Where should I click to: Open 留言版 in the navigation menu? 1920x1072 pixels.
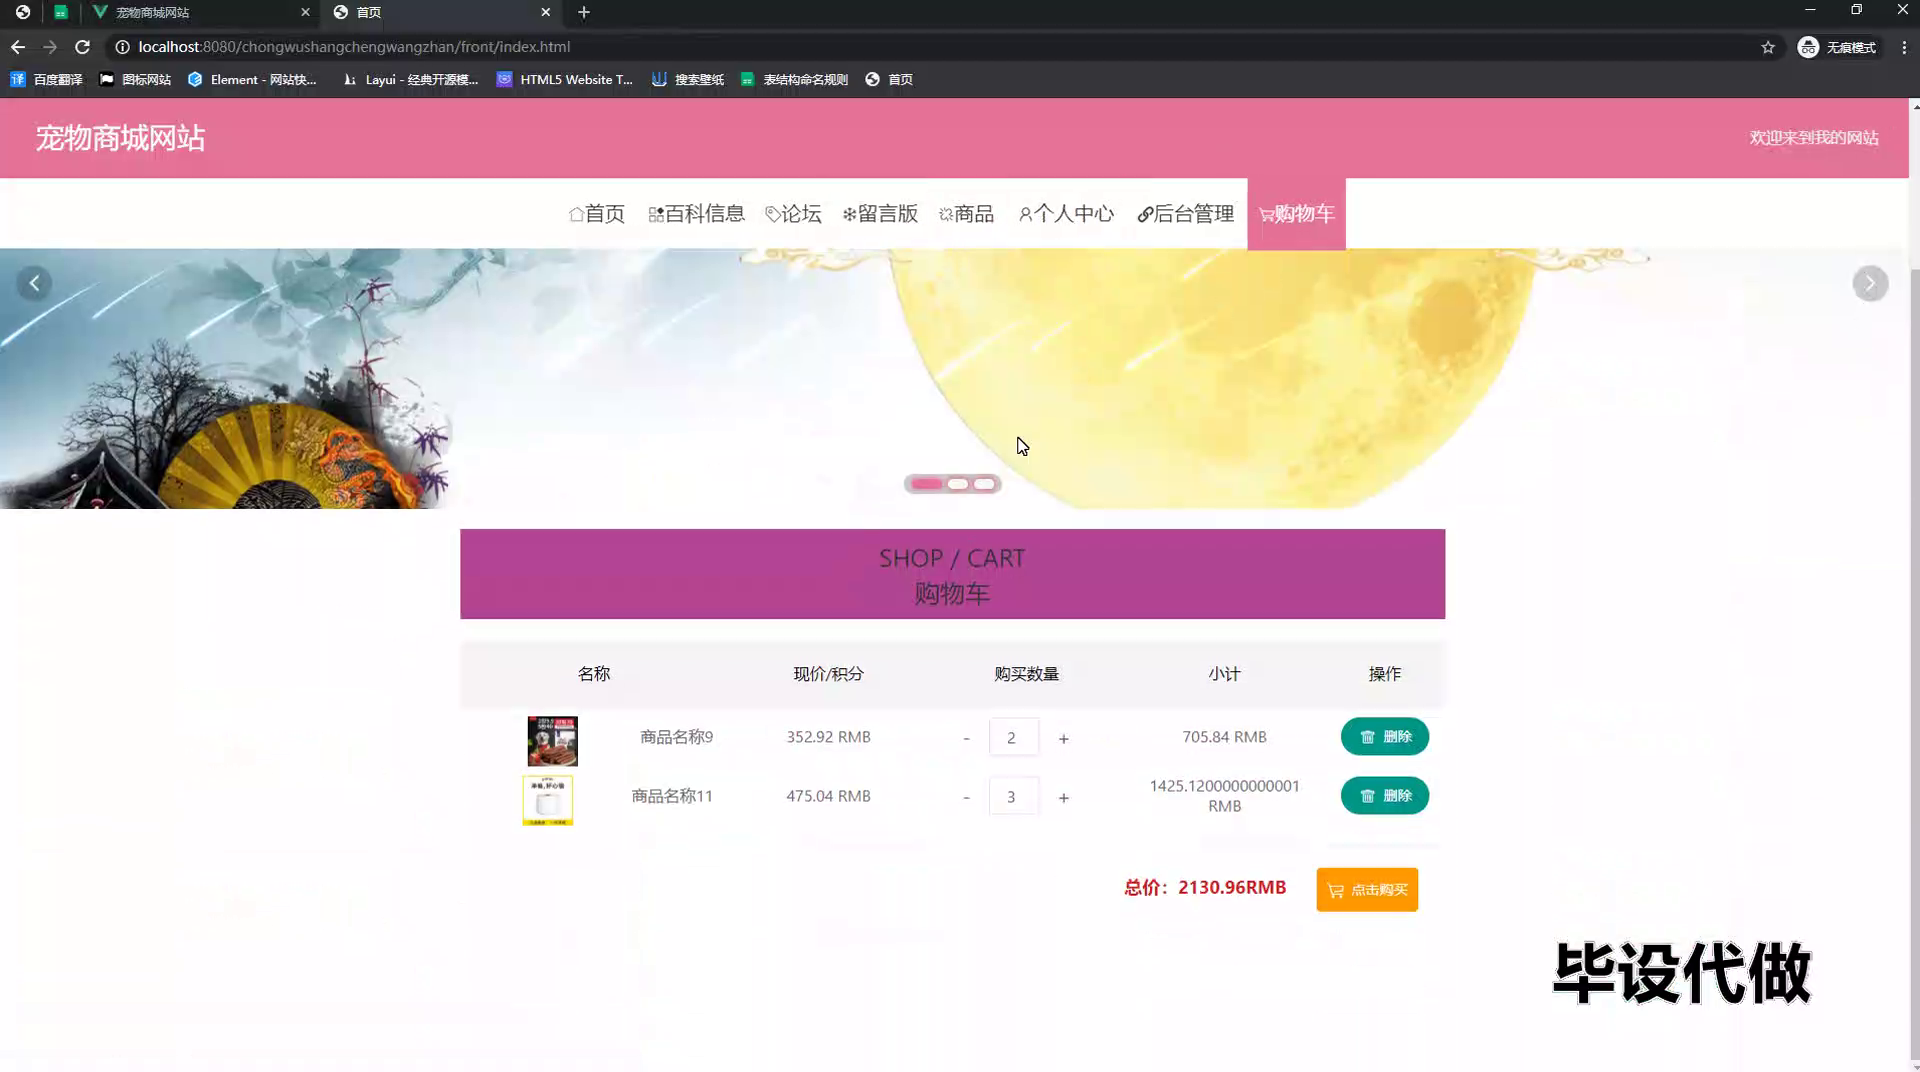click(880, 214)
